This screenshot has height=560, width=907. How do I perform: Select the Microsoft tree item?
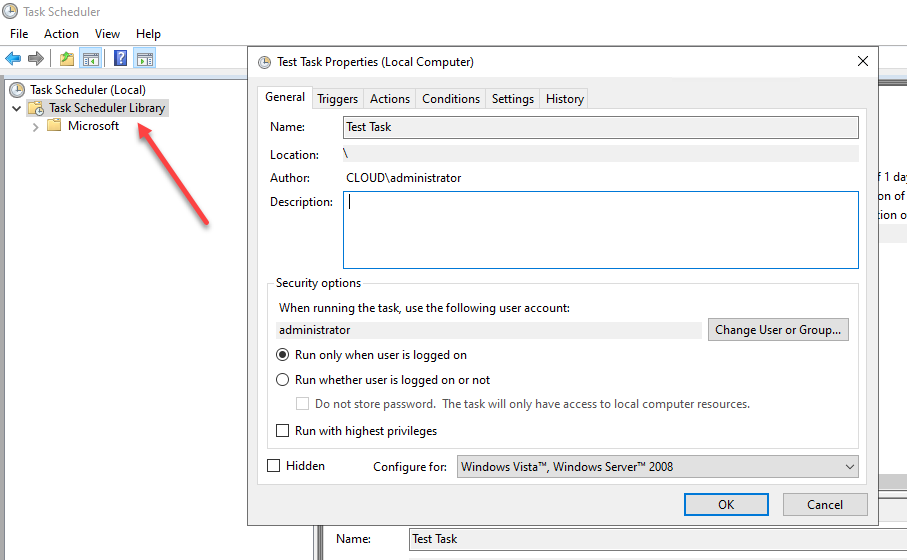[x=93, y=126]
